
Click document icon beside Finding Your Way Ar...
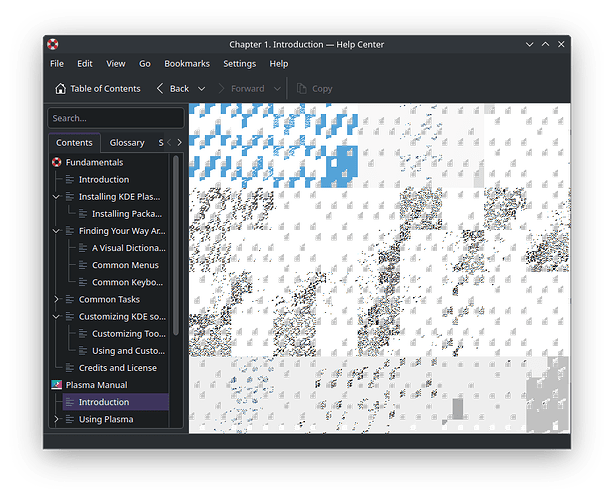point(70,231)
